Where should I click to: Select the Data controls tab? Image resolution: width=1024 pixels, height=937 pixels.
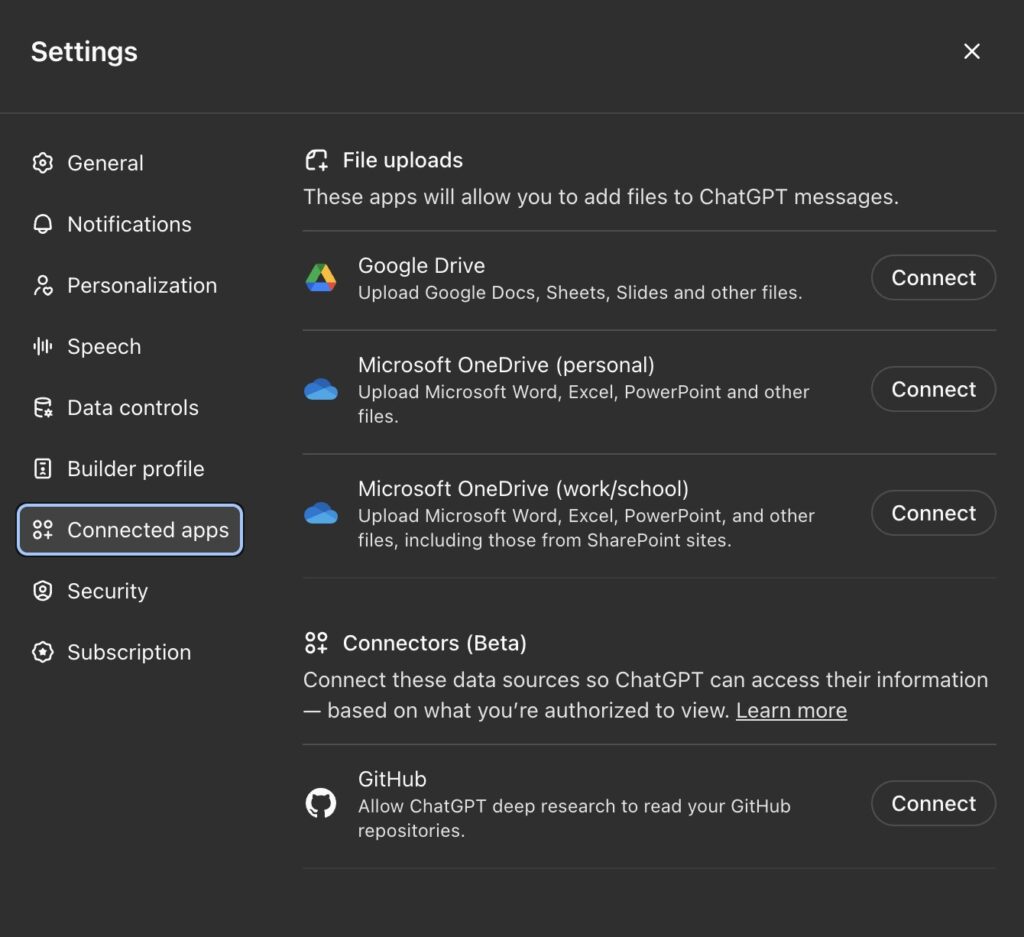click(130, 407)
